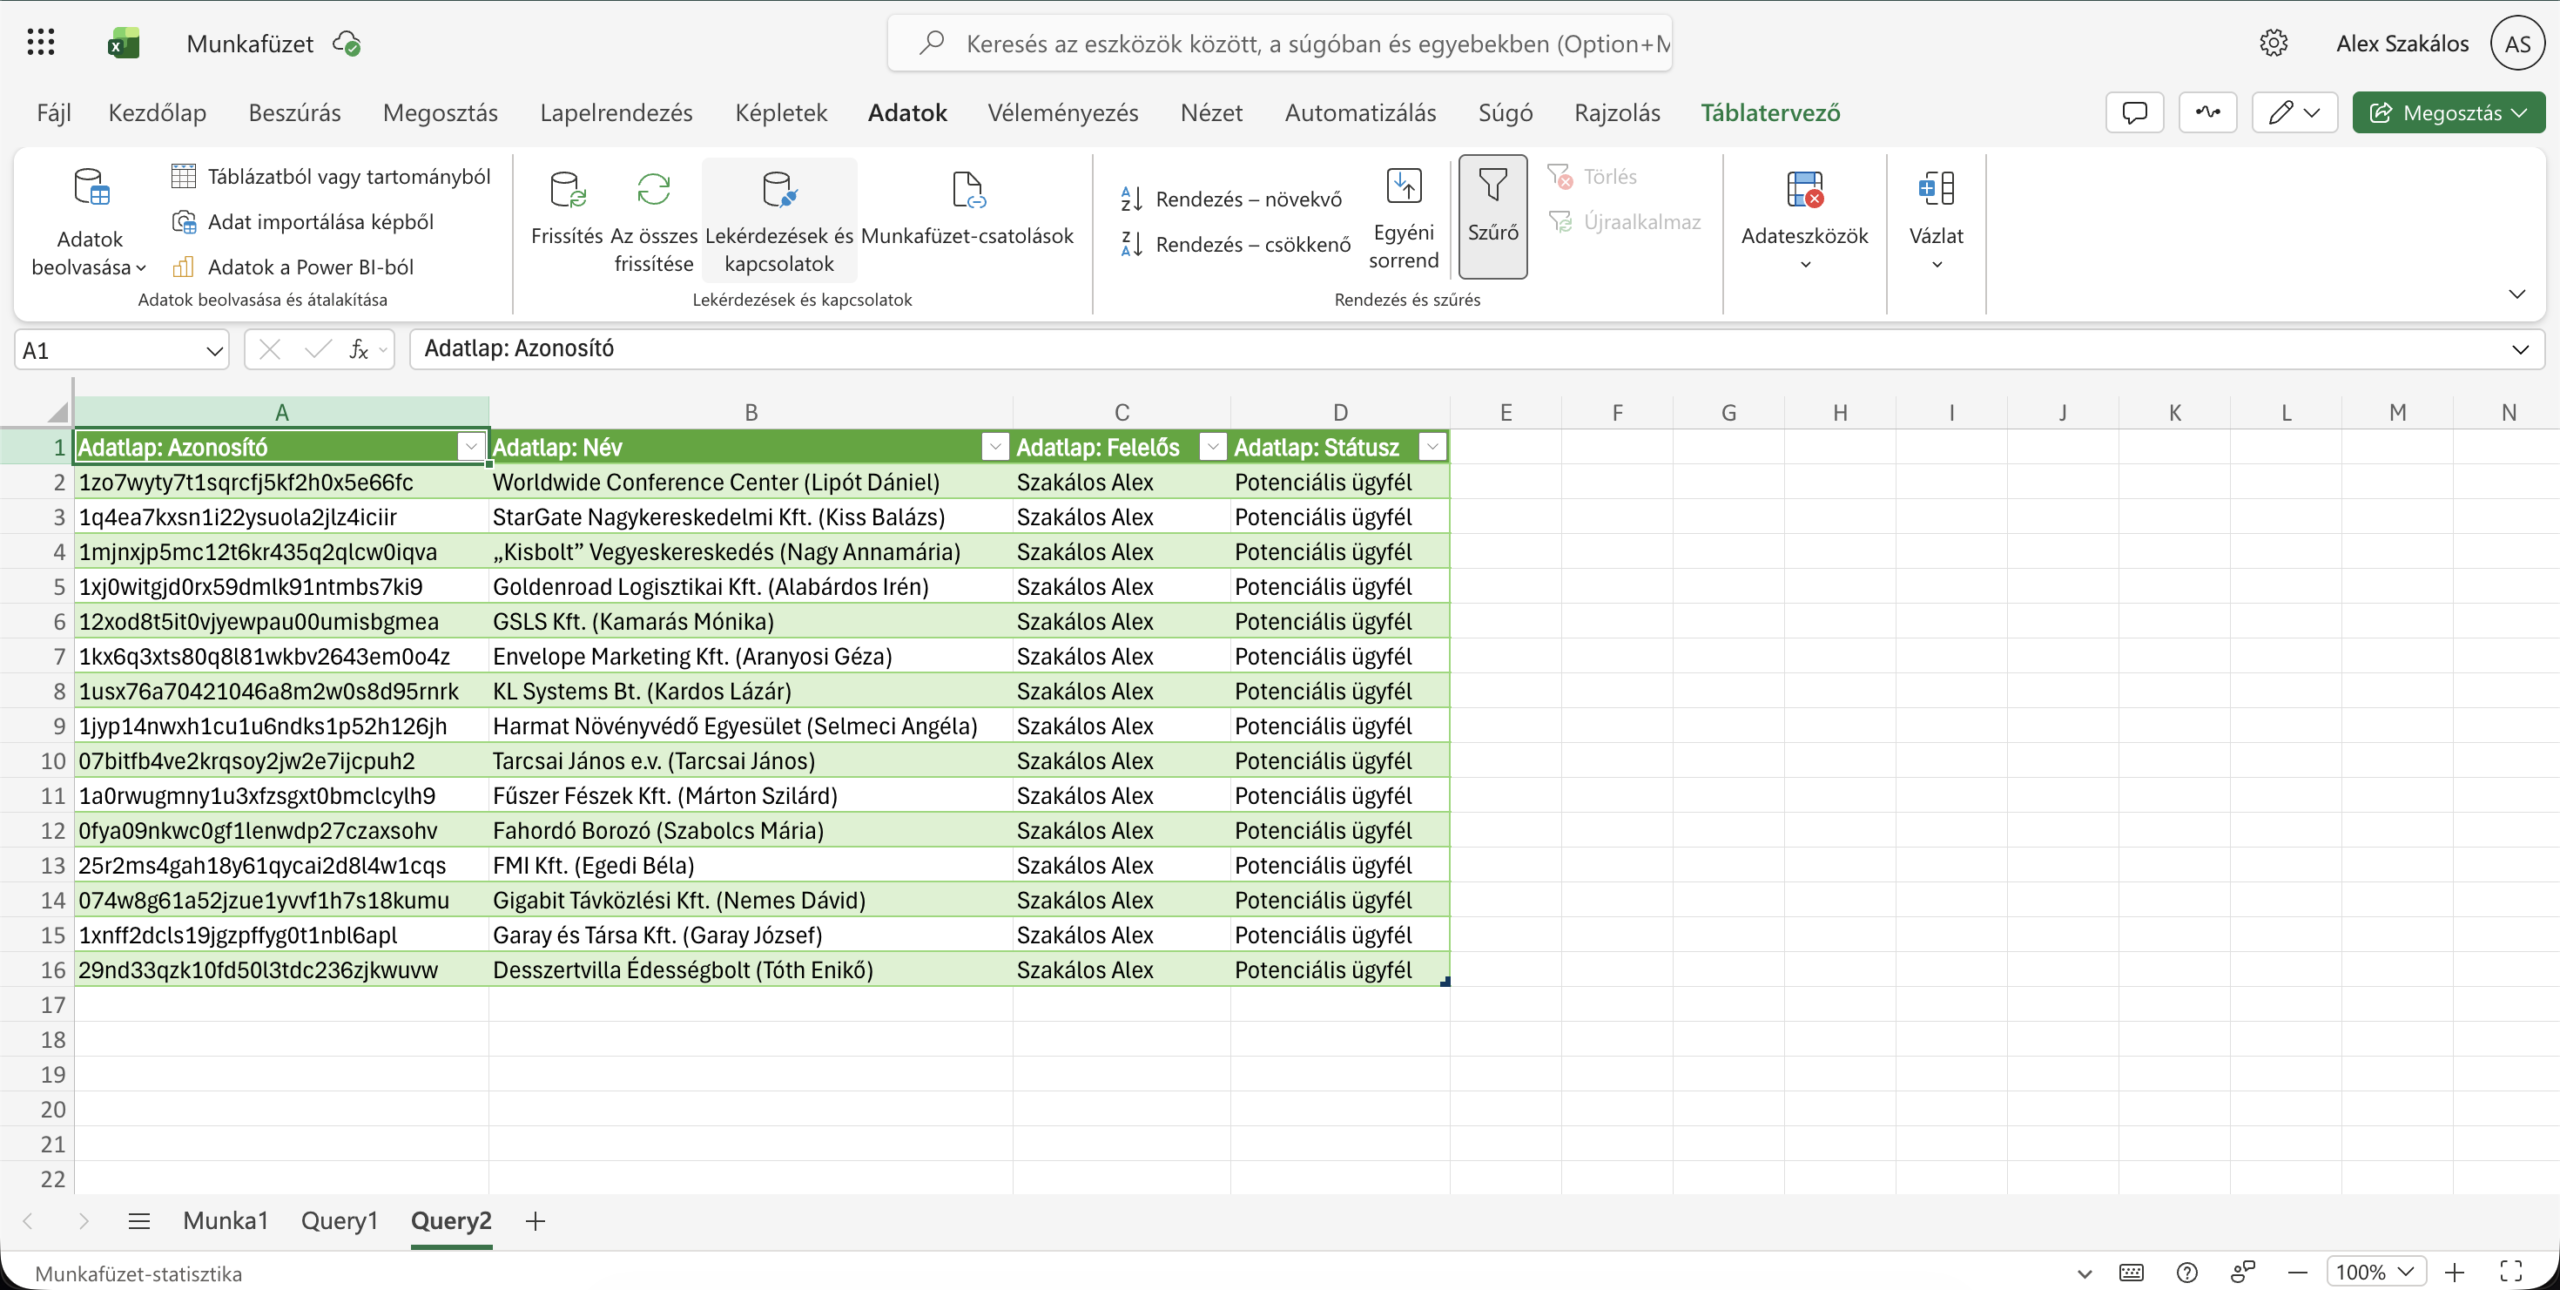Click the Frissítés refresh icon
The height and width of the screenshot is (1290, 2560).
pyautogui.click(x=567, y=189)
